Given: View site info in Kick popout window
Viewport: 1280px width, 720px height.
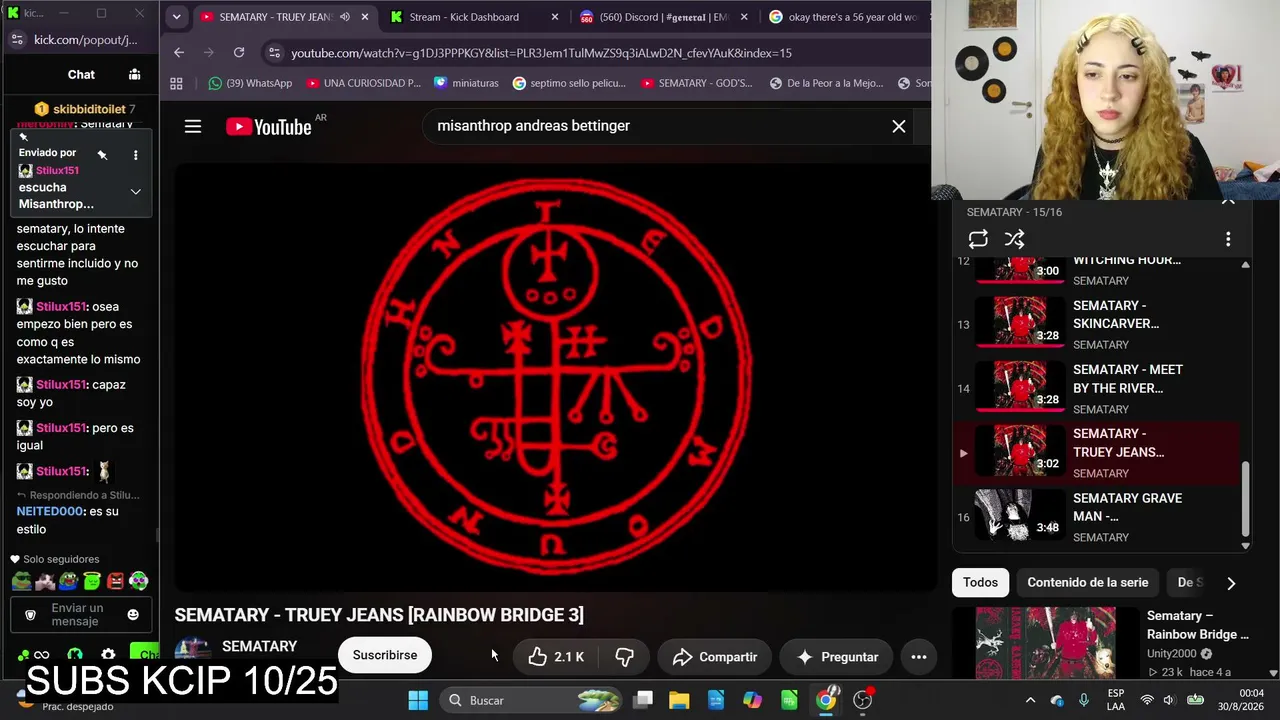Looking at the screenshot, I should [17, 40].
